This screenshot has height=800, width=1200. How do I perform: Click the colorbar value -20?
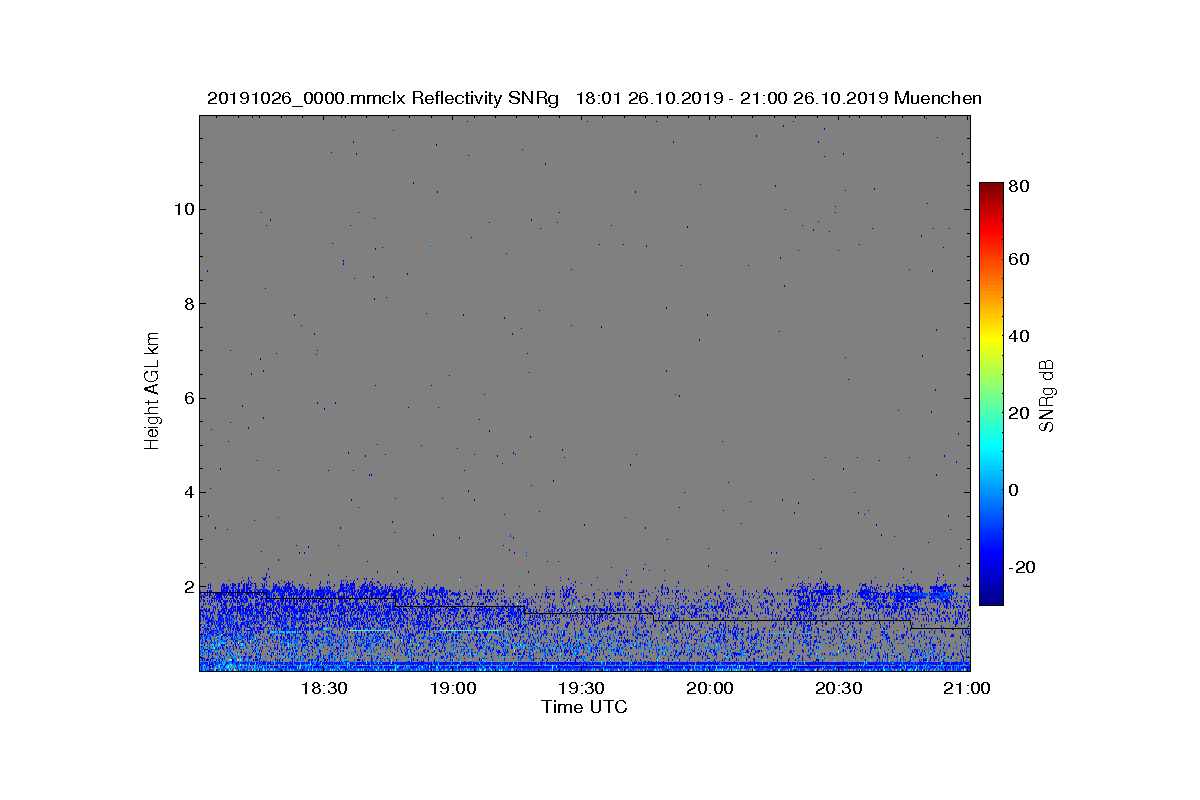[x=1022, y=567]
